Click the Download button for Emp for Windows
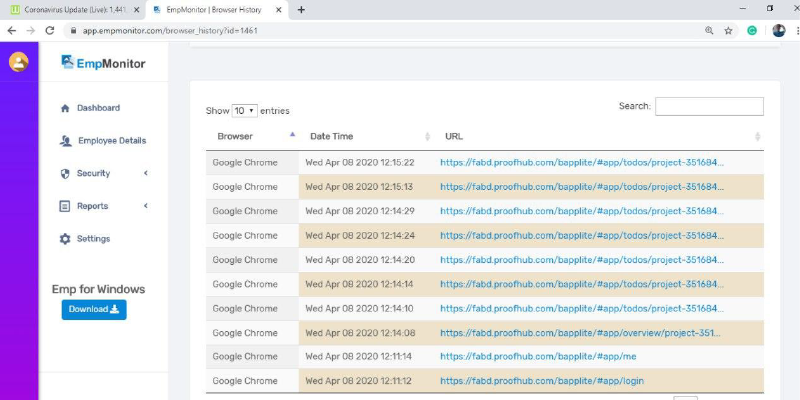 pyautogui.click(x=94, y=310)
